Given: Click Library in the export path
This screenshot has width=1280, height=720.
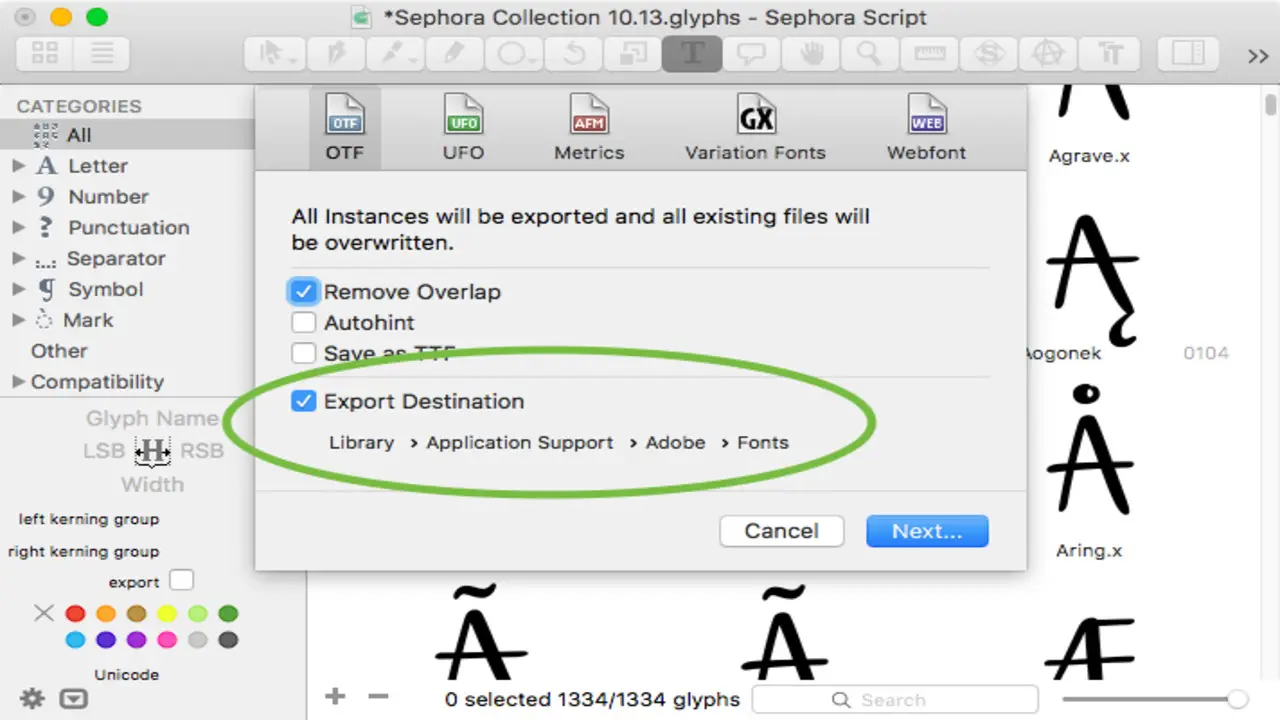Looking at the screenshot, I should 361,442.
